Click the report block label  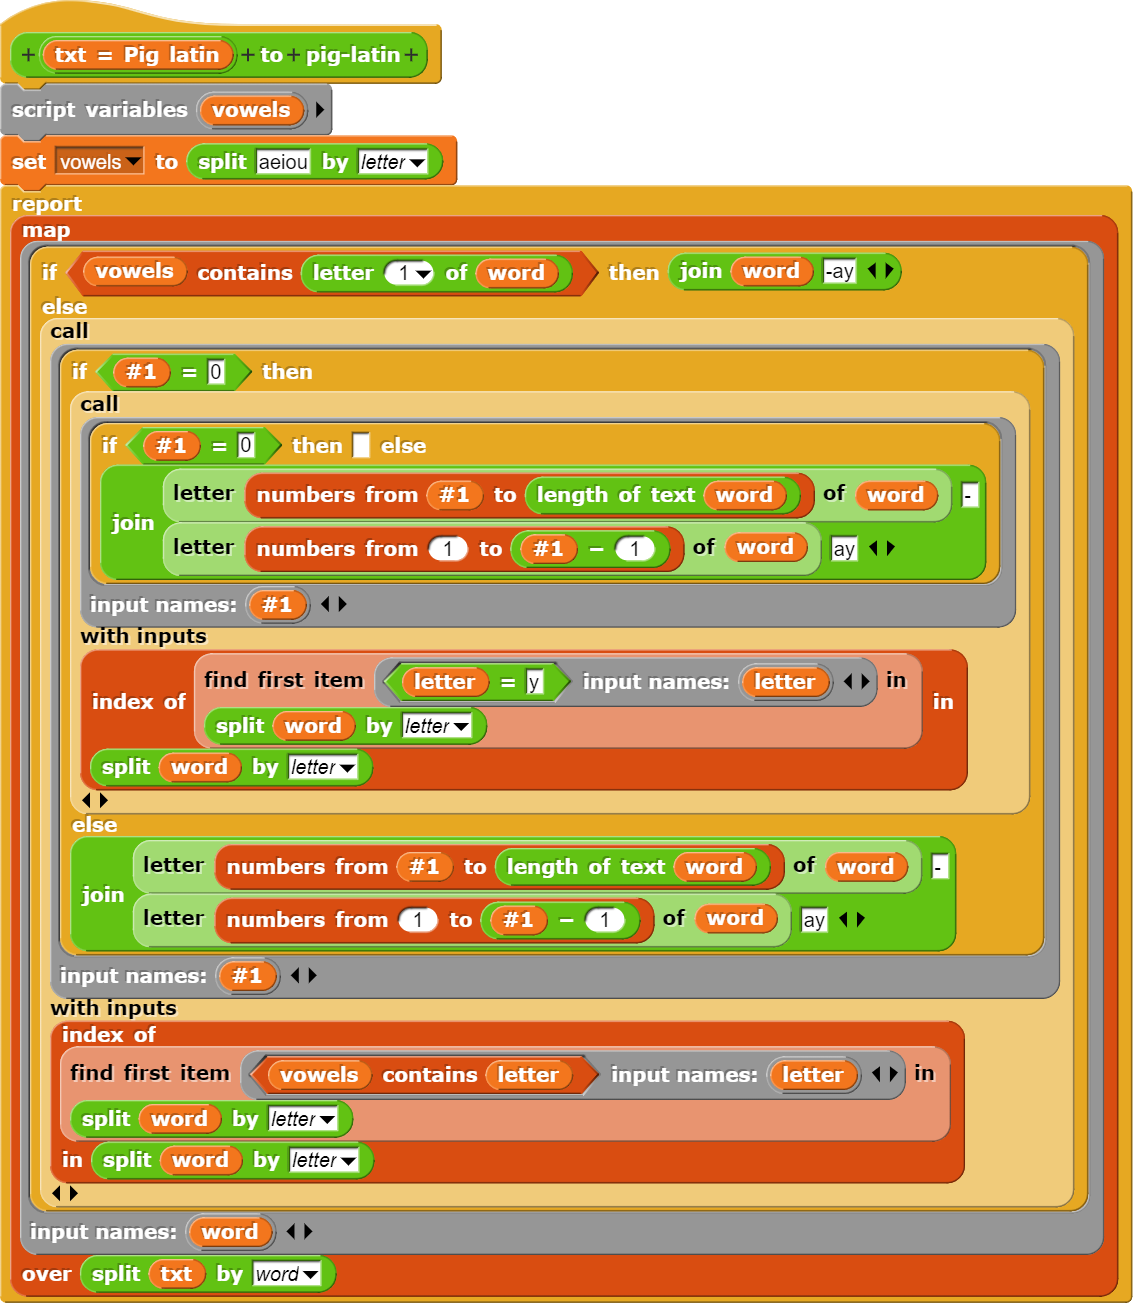tap(46, 204)
